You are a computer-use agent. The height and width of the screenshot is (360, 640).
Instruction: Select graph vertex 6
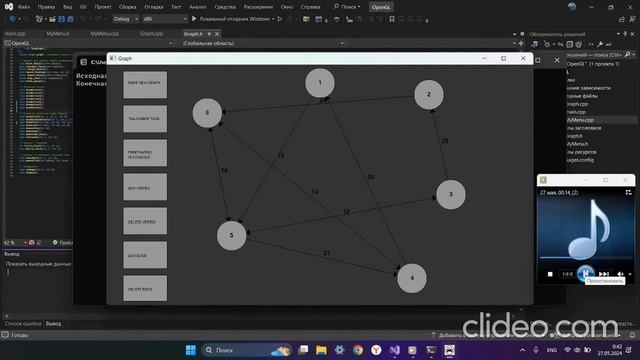pyautogui.click(x=207, y=113)
